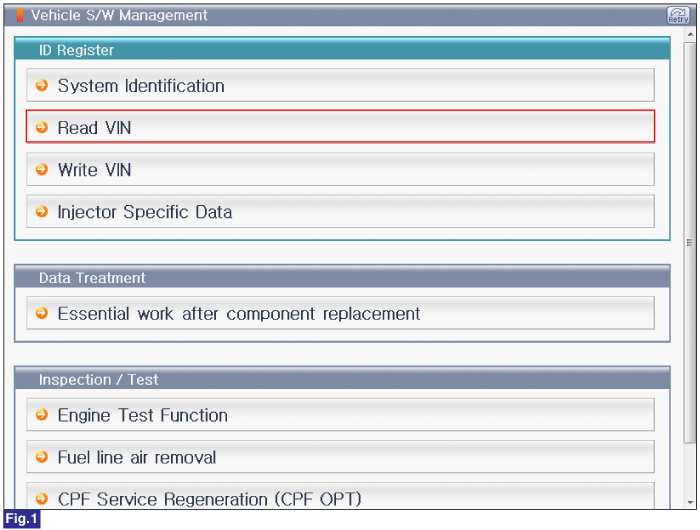Open the Write VIN function

(340, 169)
